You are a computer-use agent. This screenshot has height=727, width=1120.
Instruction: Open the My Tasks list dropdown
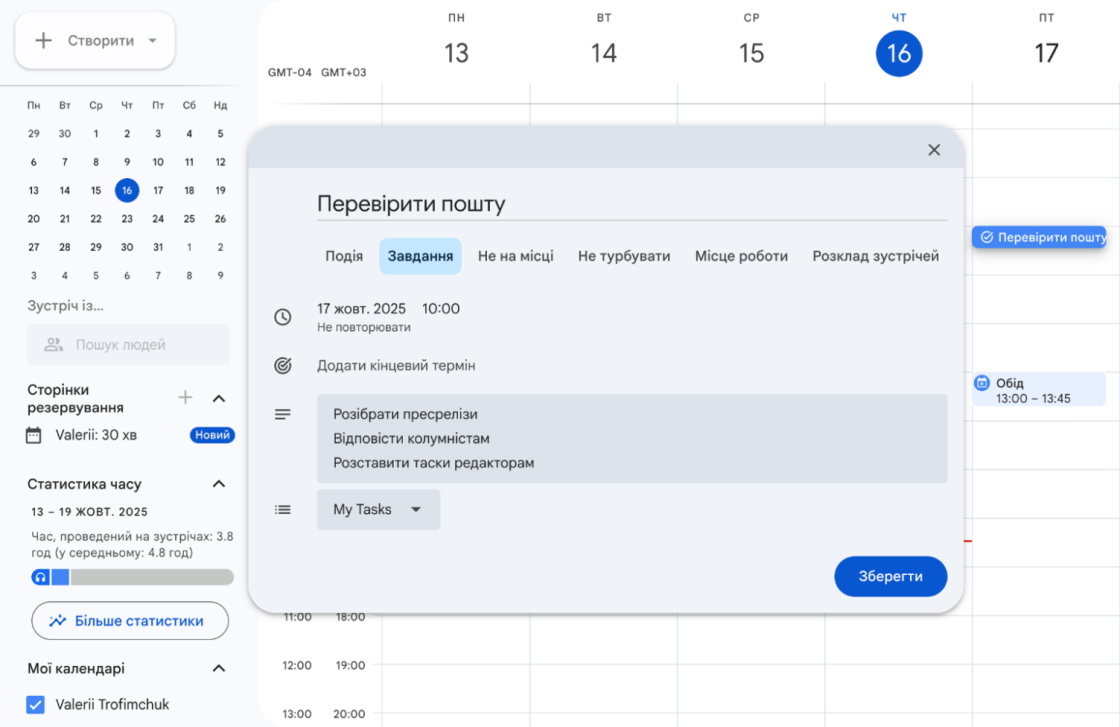click(x=378, y=509)
